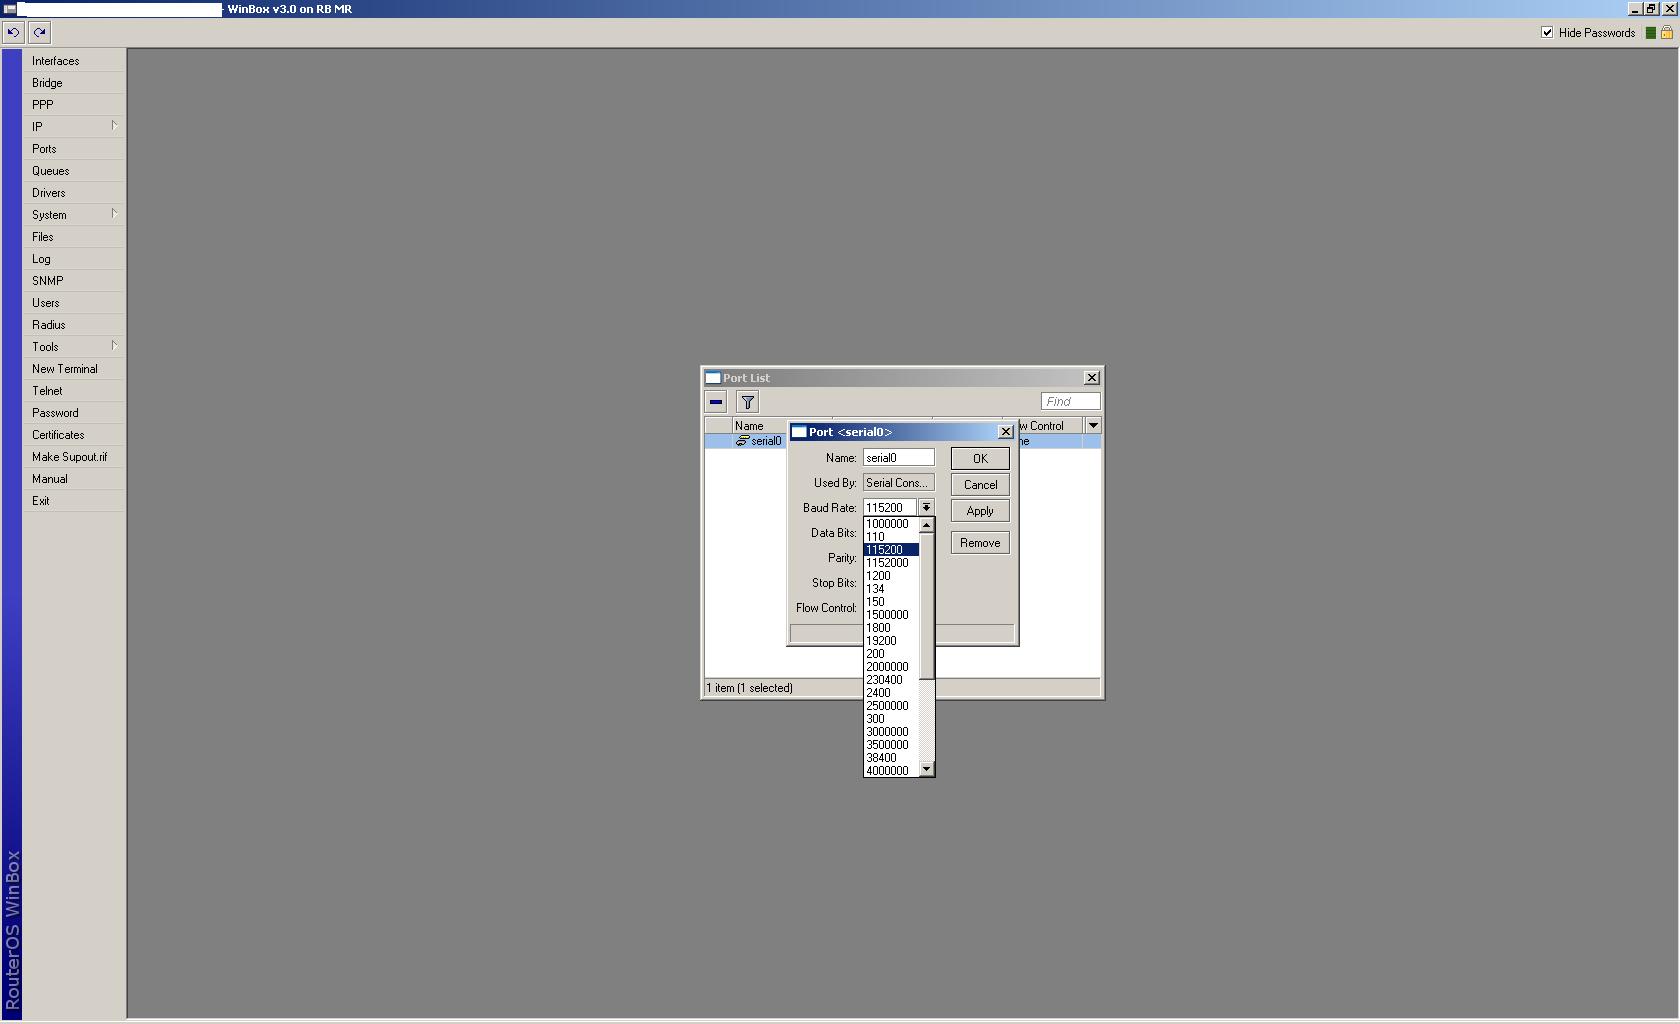
Task: Click the undo arrow icon on the toolbar
Action: pyautogui.click(x=13, y=32)
